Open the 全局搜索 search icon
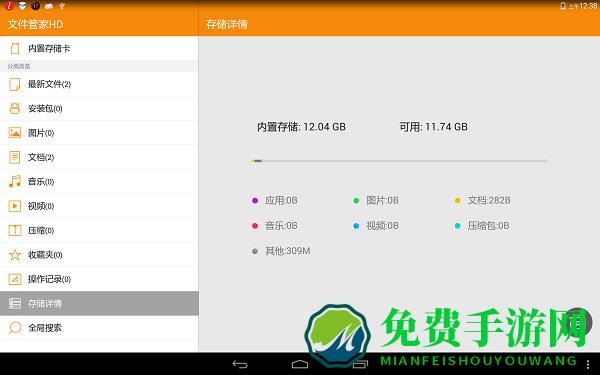The width and height of the screenshot is (600, 375). click(x=15, y=328)
